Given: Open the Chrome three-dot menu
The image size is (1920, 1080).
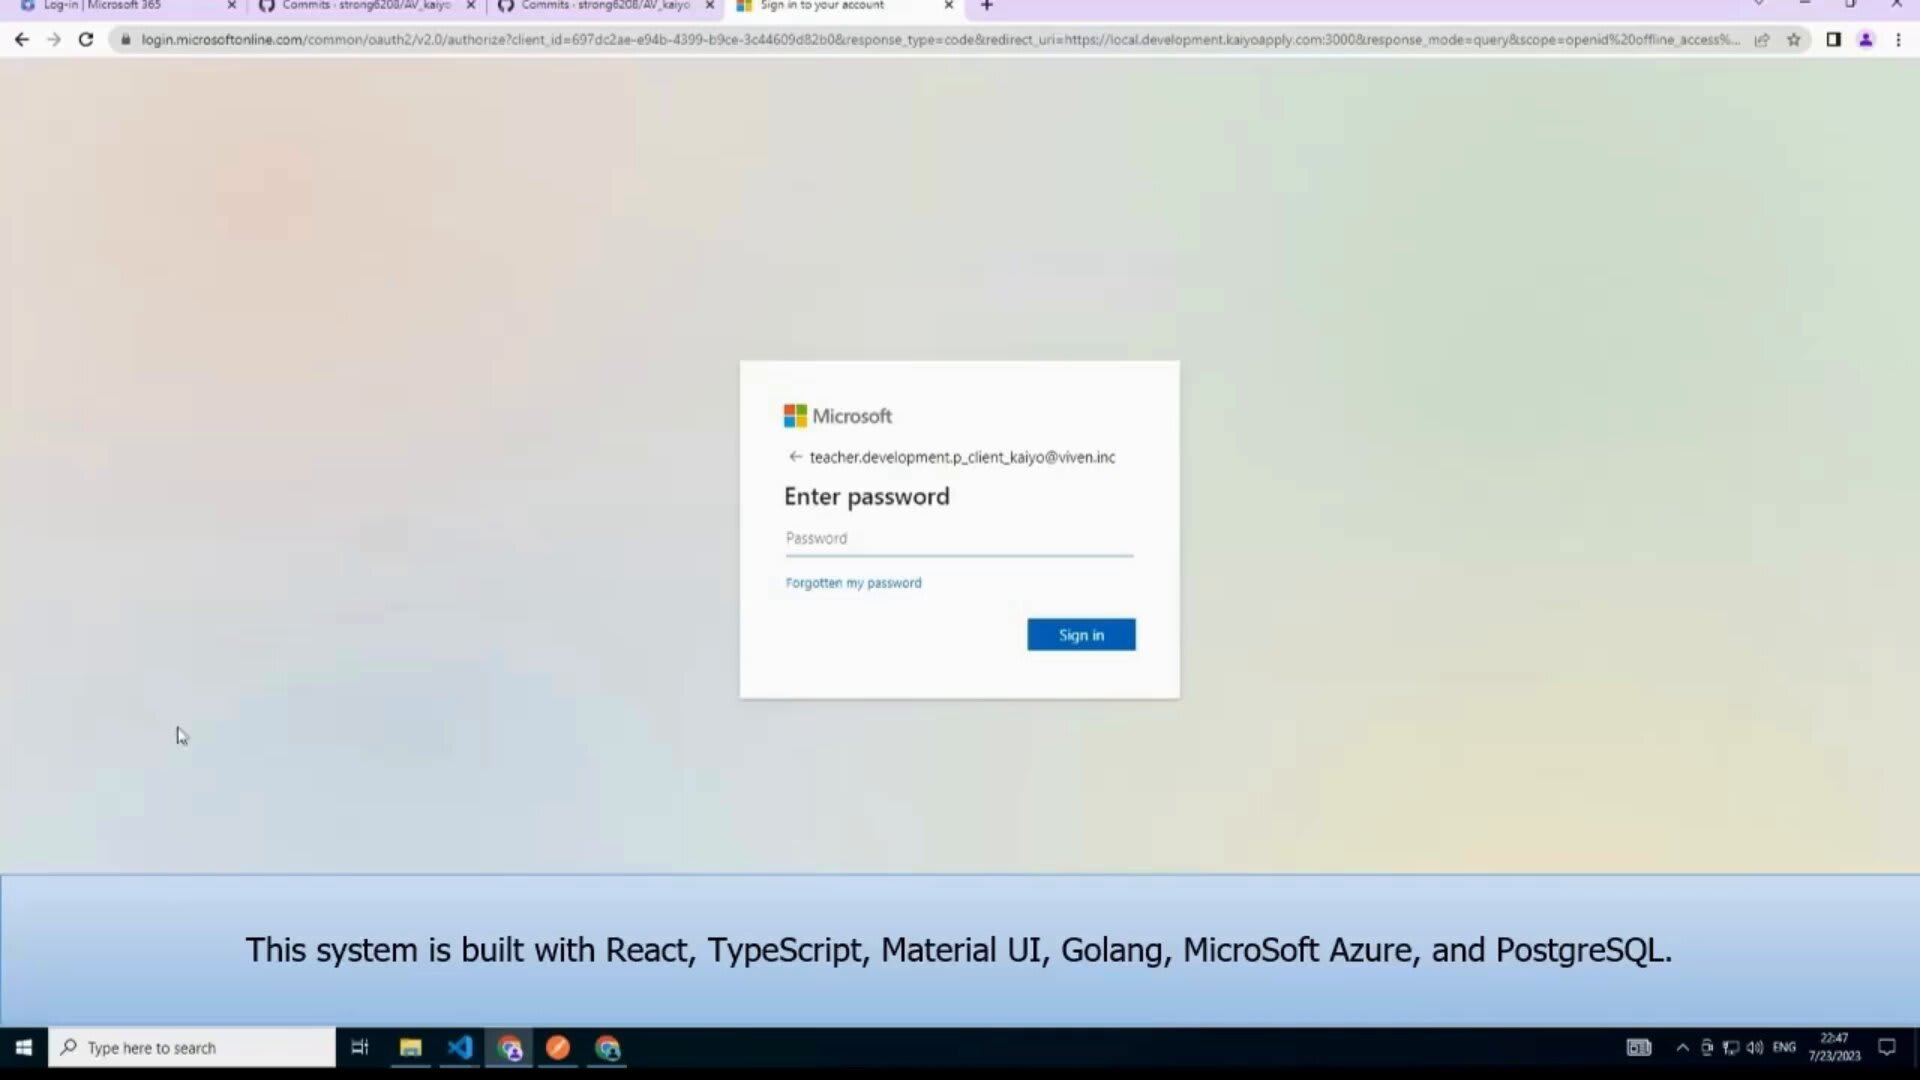Looking at the screenshot, I should coord(1898,40).
